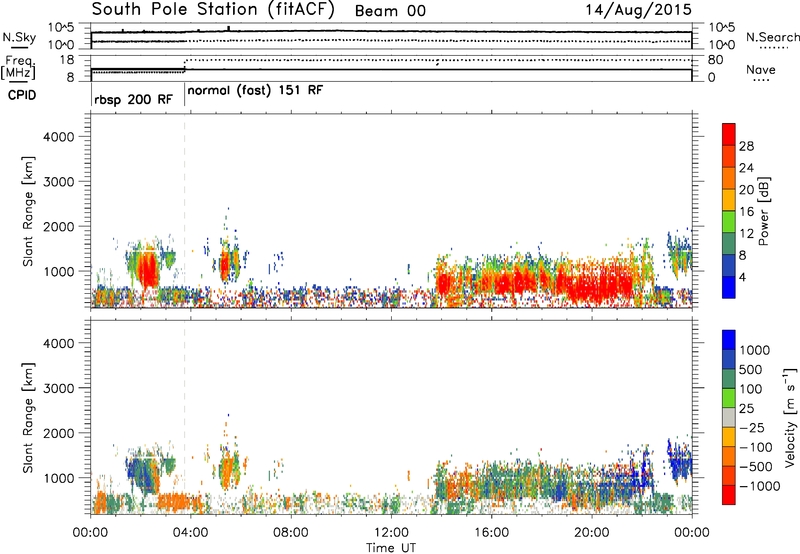Click the 3000 tick in velocity panel

click(58, 388)
